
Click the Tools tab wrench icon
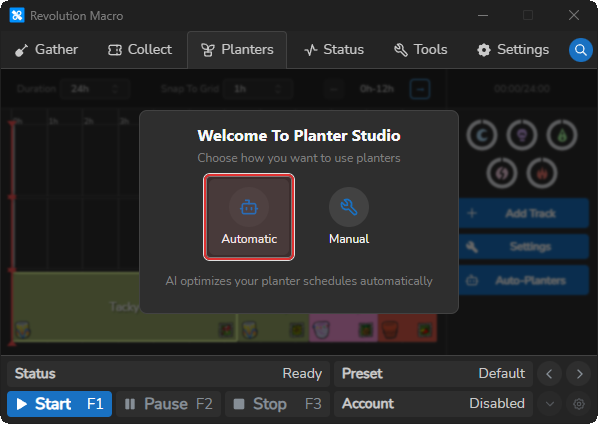coord(401,50)
